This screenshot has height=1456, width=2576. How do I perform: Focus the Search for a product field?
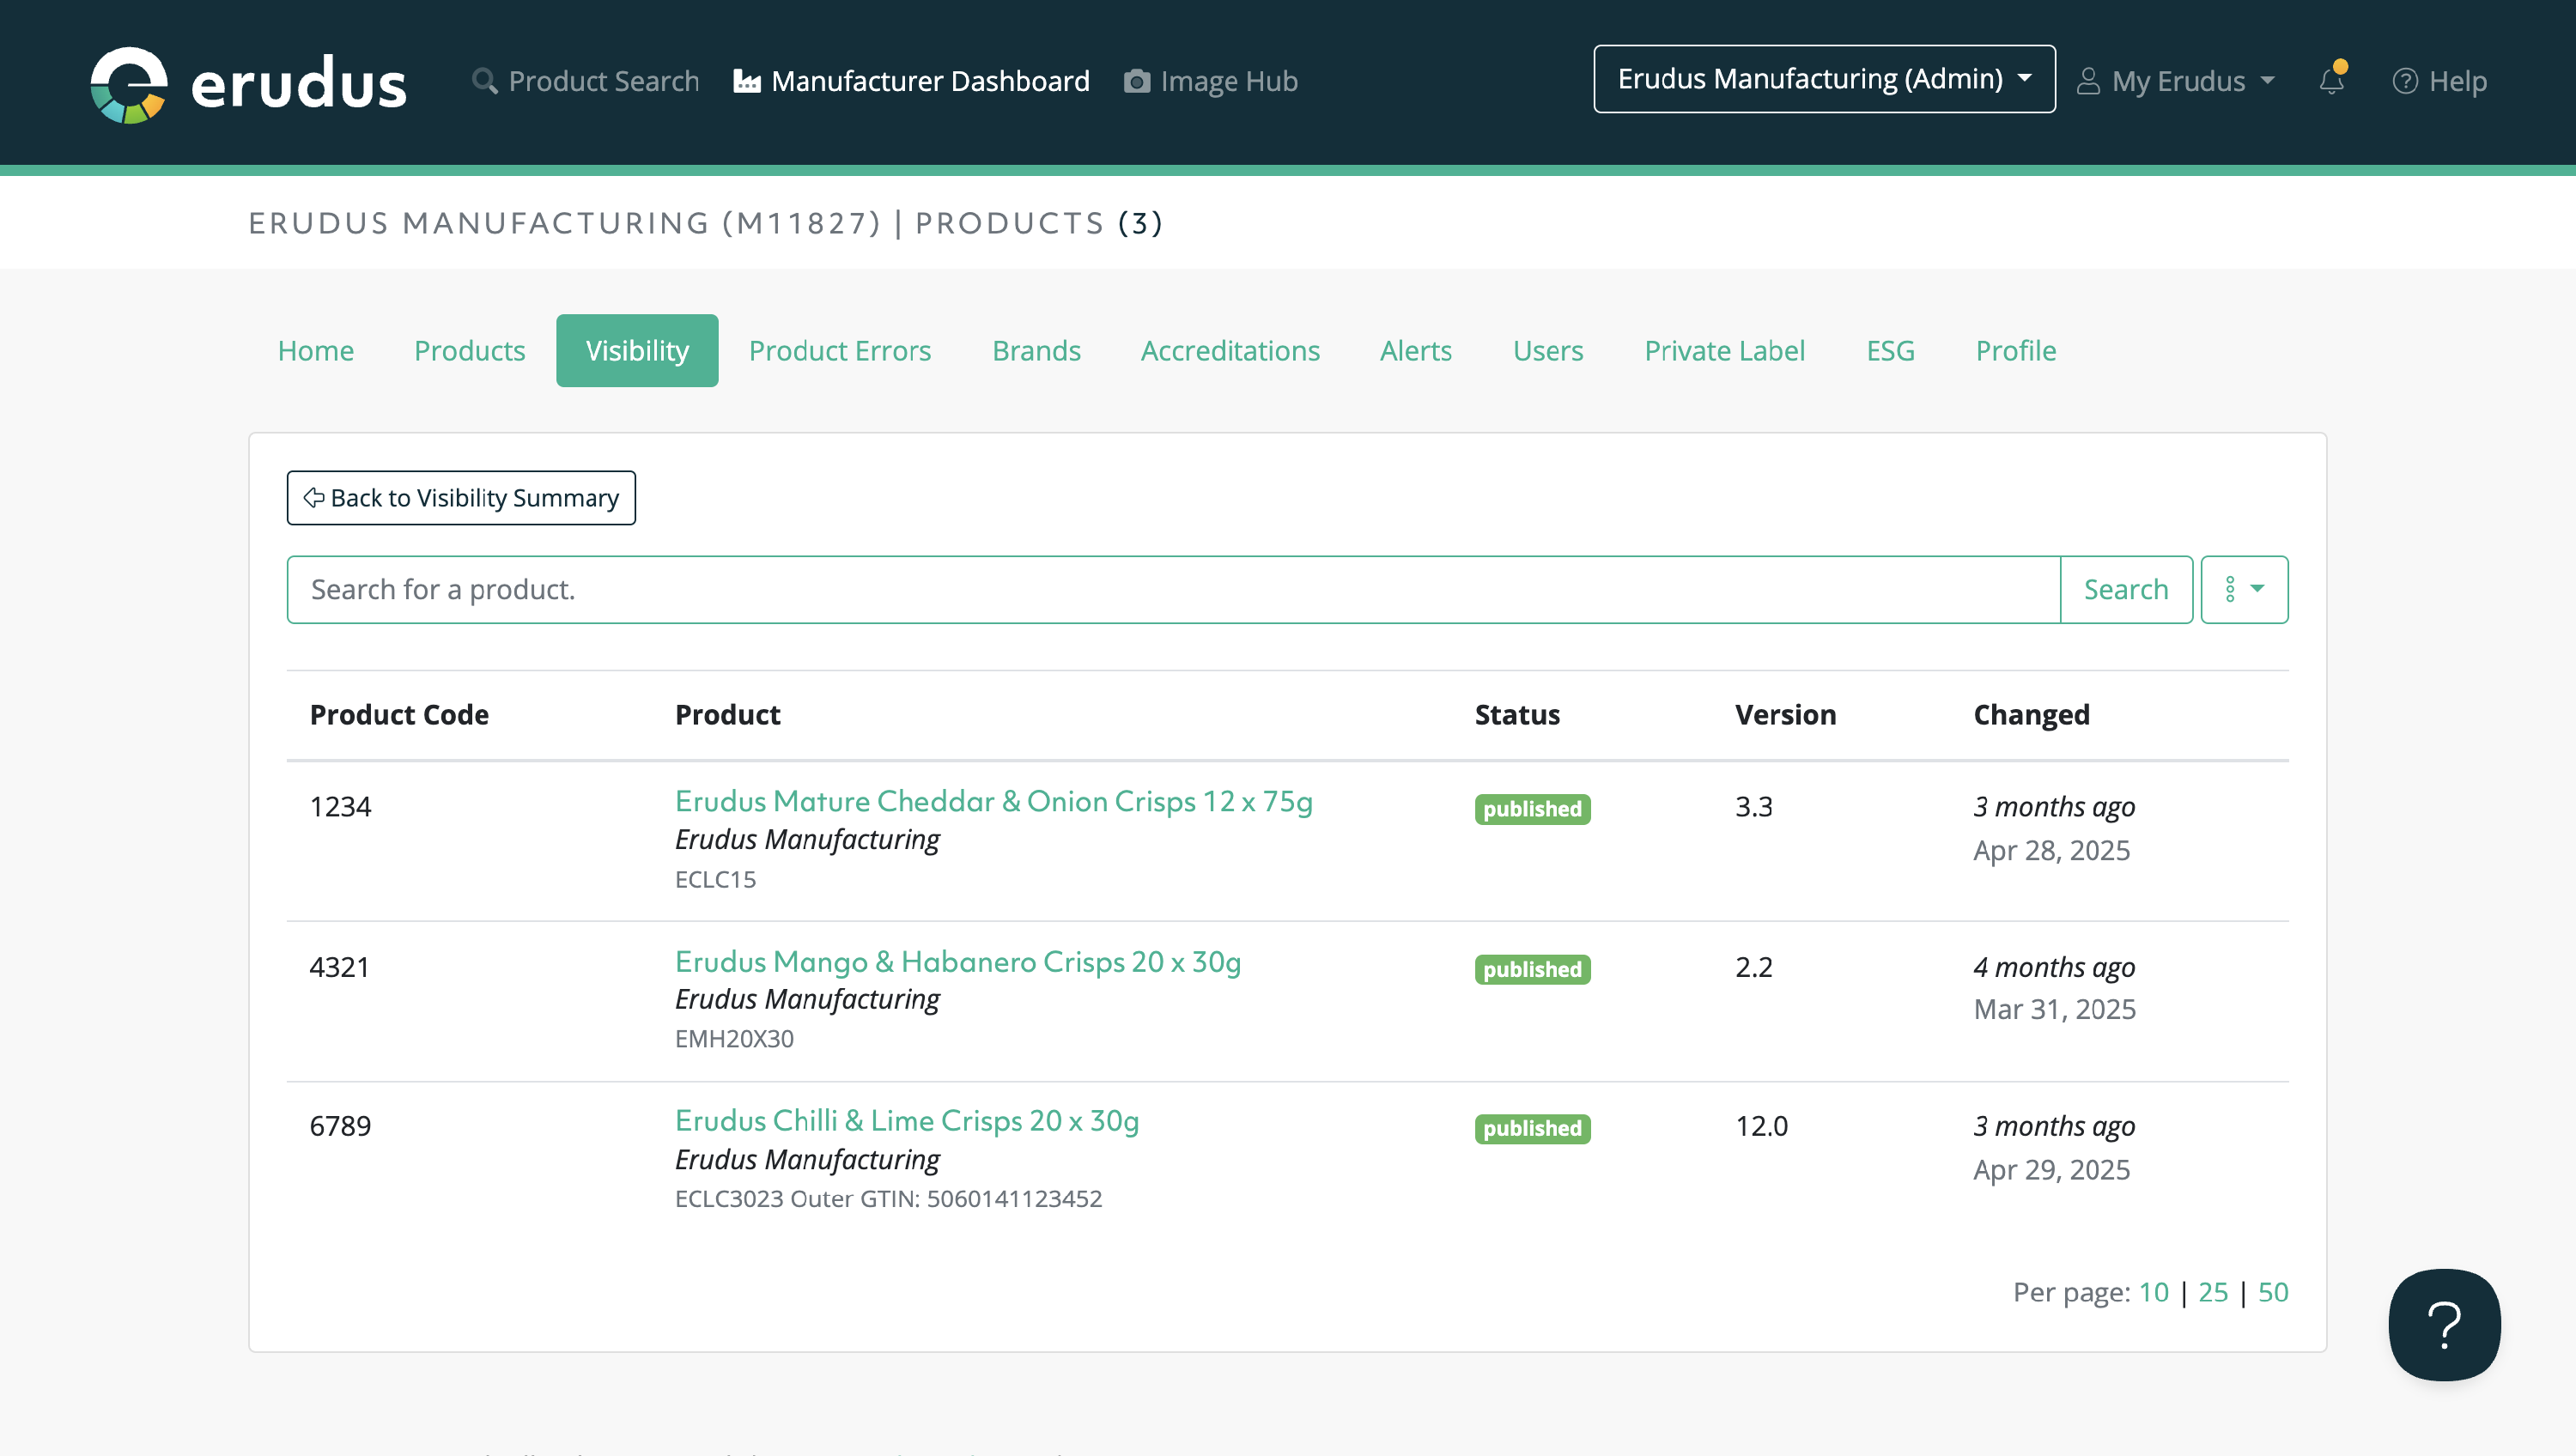(1172, 589)
